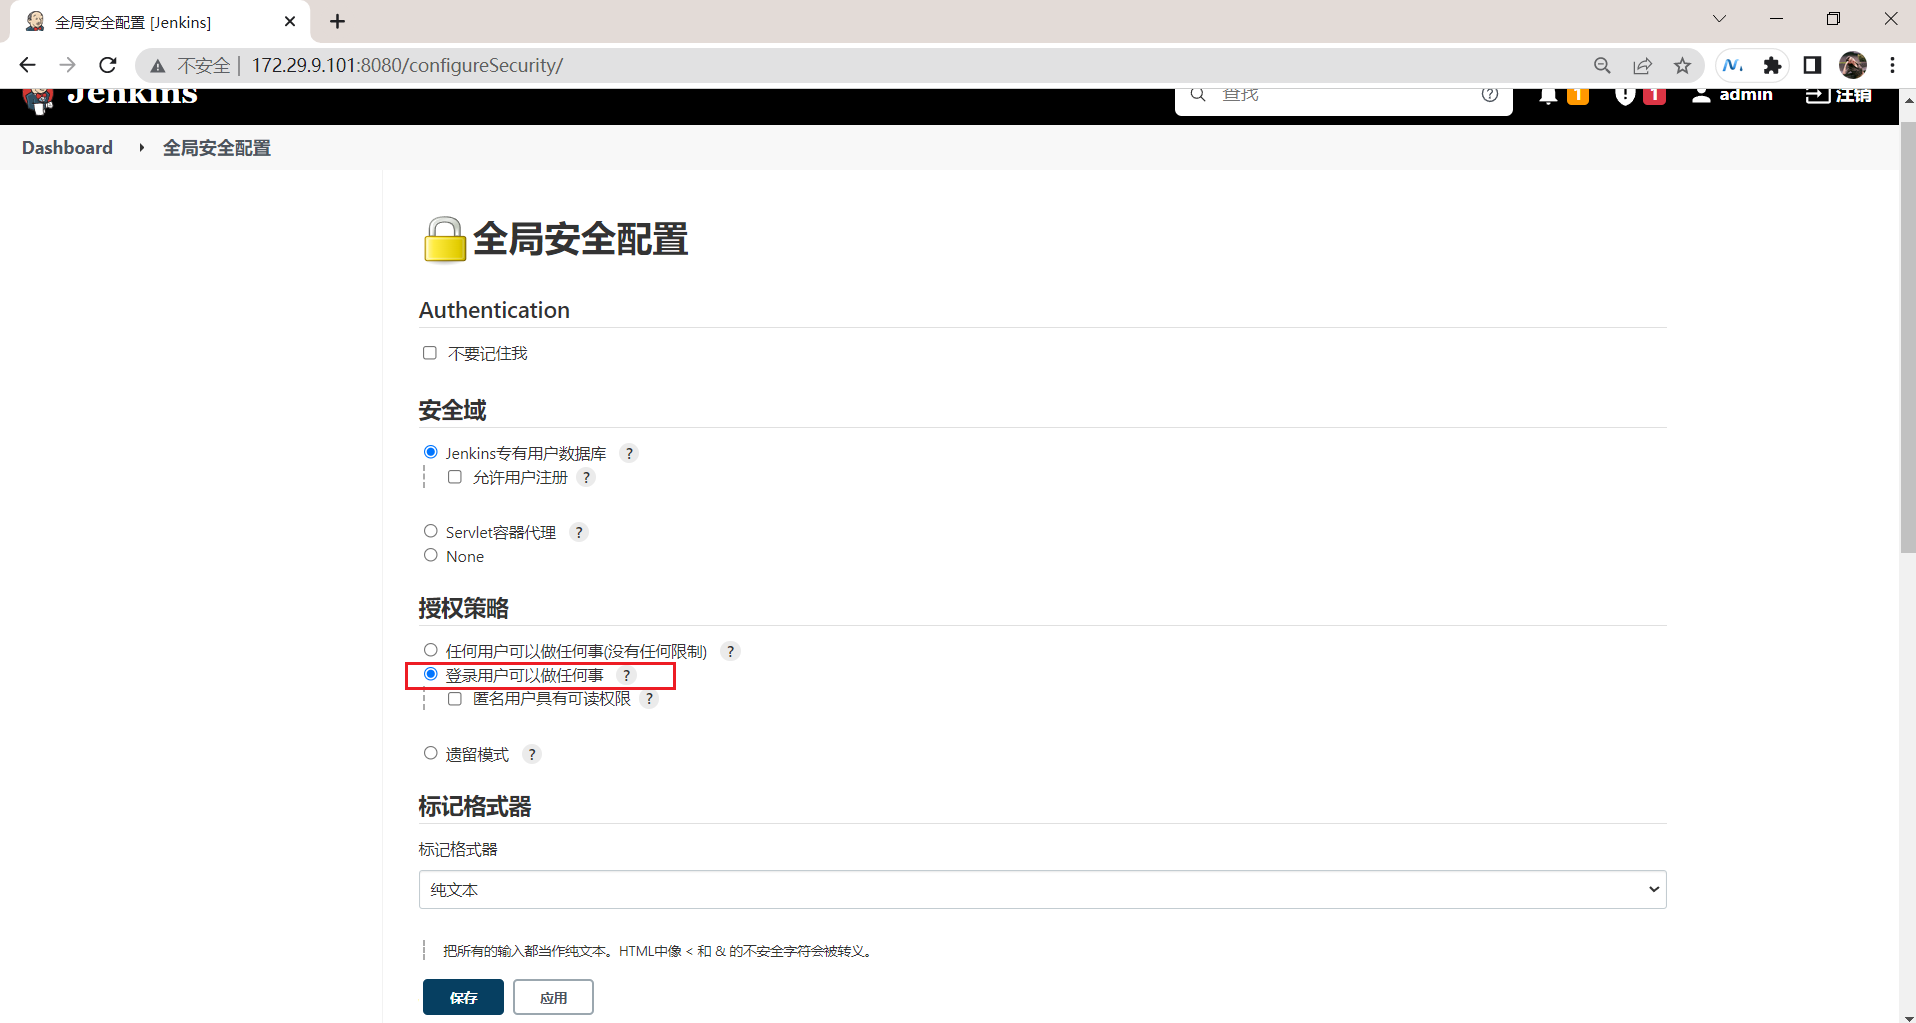Click the extension icon beside the bookmark star
Image resolution: width=1916 pixels, height=1023 pixels.
pyautogui.click(x=1733, y=65)
